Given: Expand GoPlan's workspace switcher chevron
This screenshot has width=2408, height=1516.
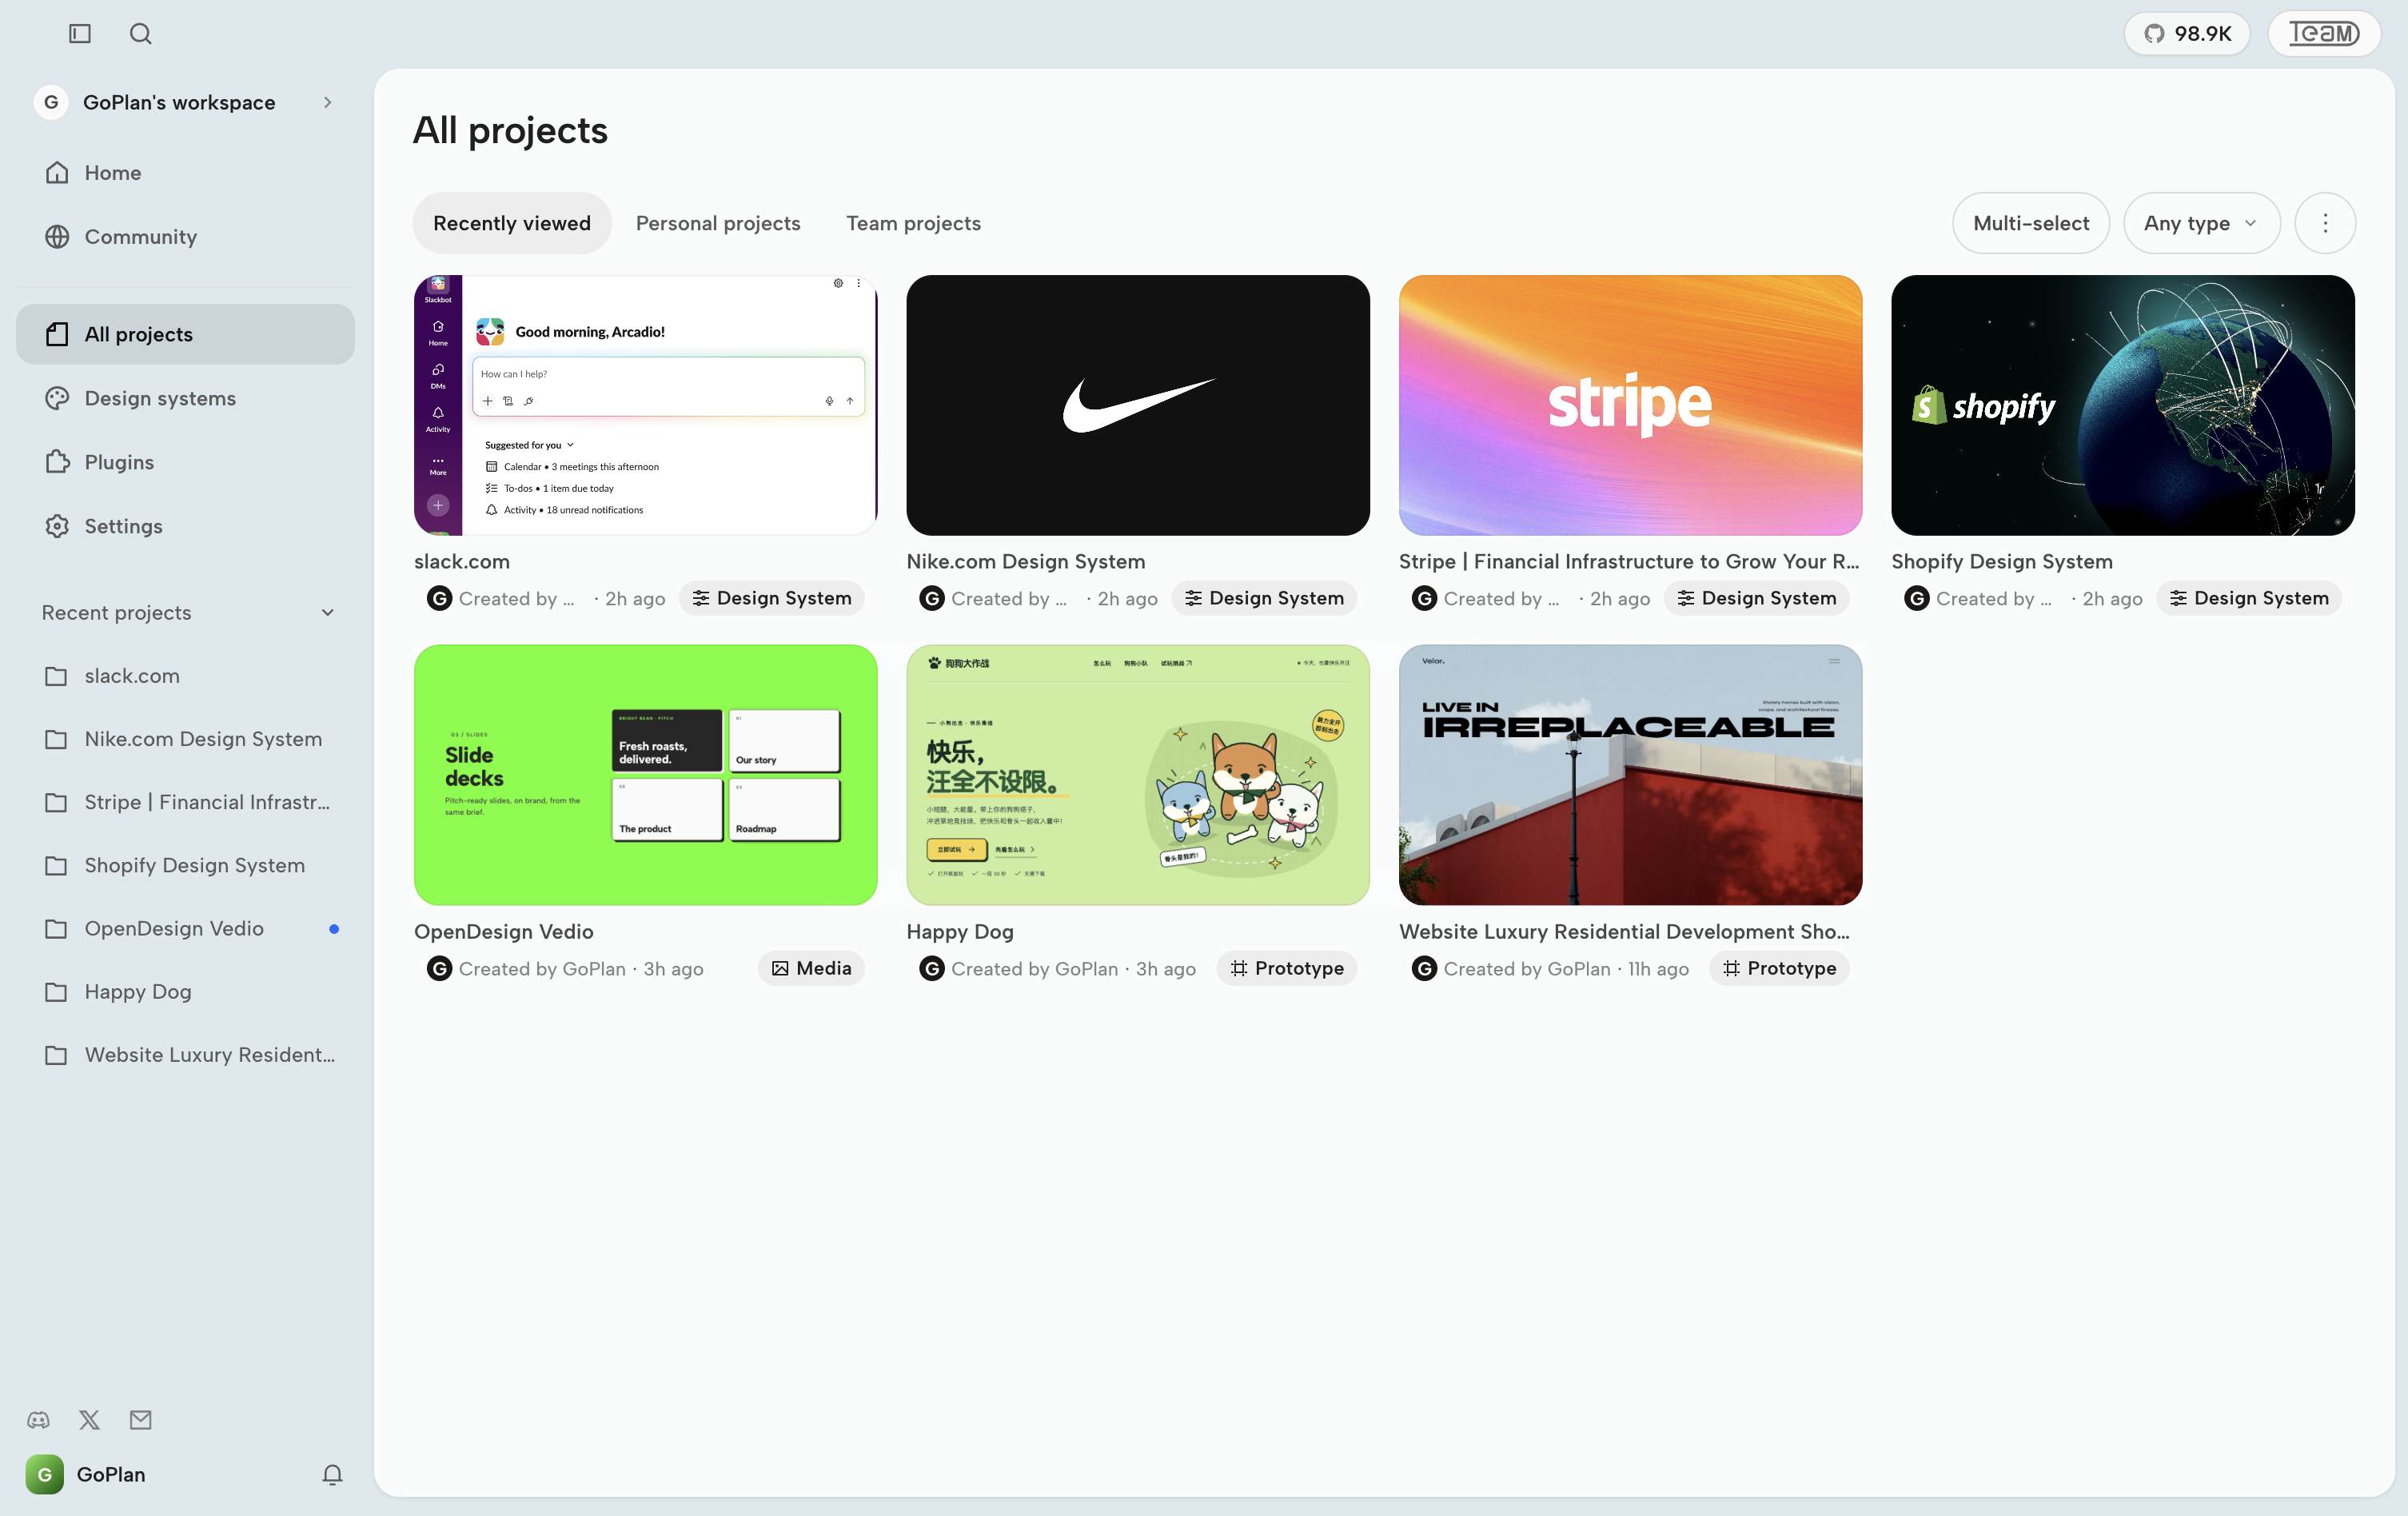Looking at the screenshot, I should click(x=327, y=102).
